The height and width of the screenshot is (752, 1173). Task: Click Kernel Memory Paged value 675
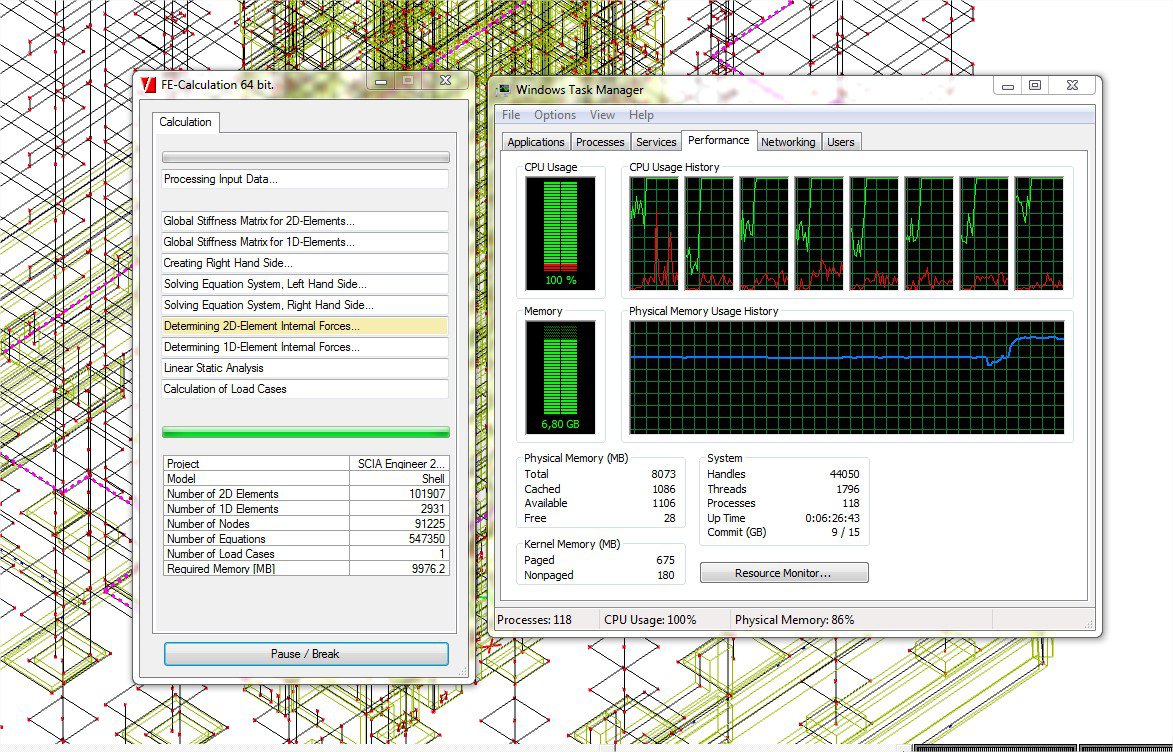[665, 560]
